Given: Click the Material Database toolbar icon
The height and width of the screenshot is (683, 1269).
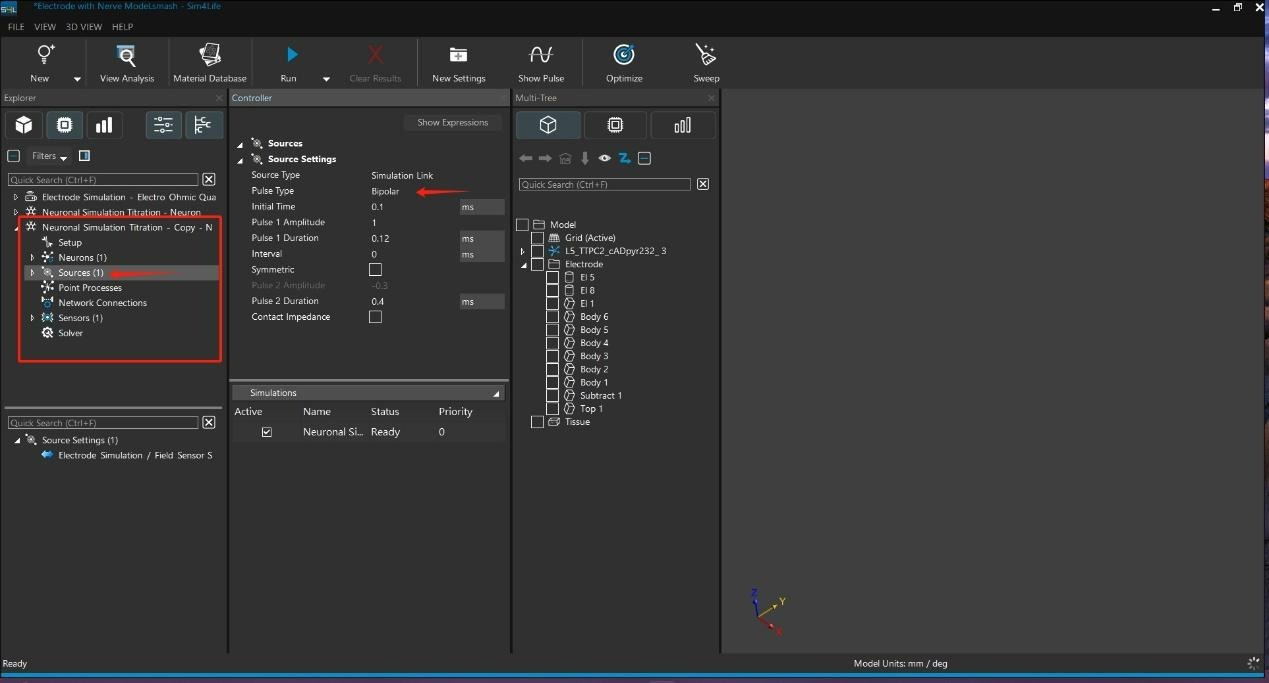Looking at the screenshot, I should pyautogui.click(x=209, y=55).
